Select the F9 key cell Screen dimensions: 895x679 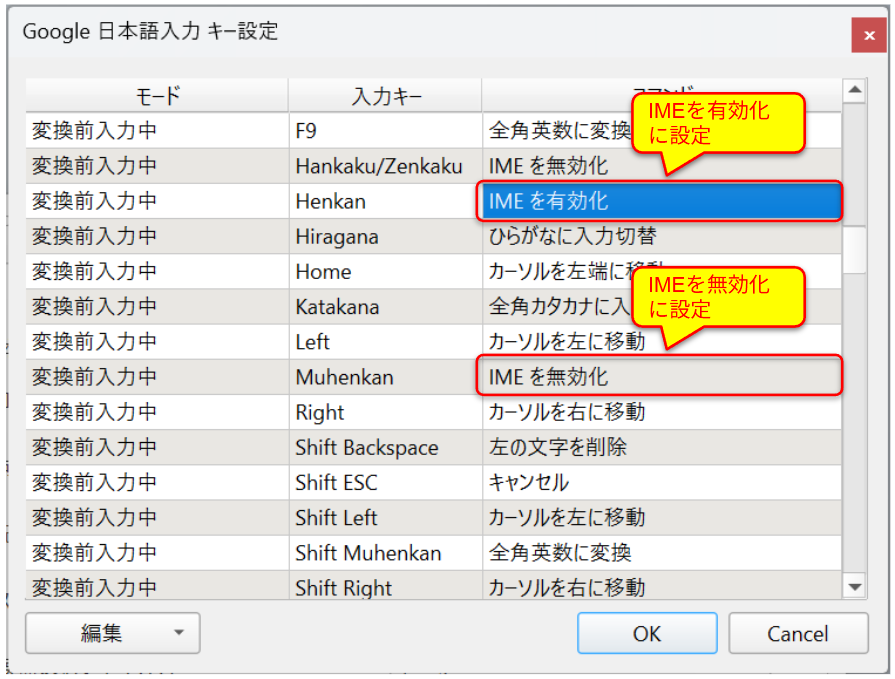pyautogui.click(x=385, y=131)
